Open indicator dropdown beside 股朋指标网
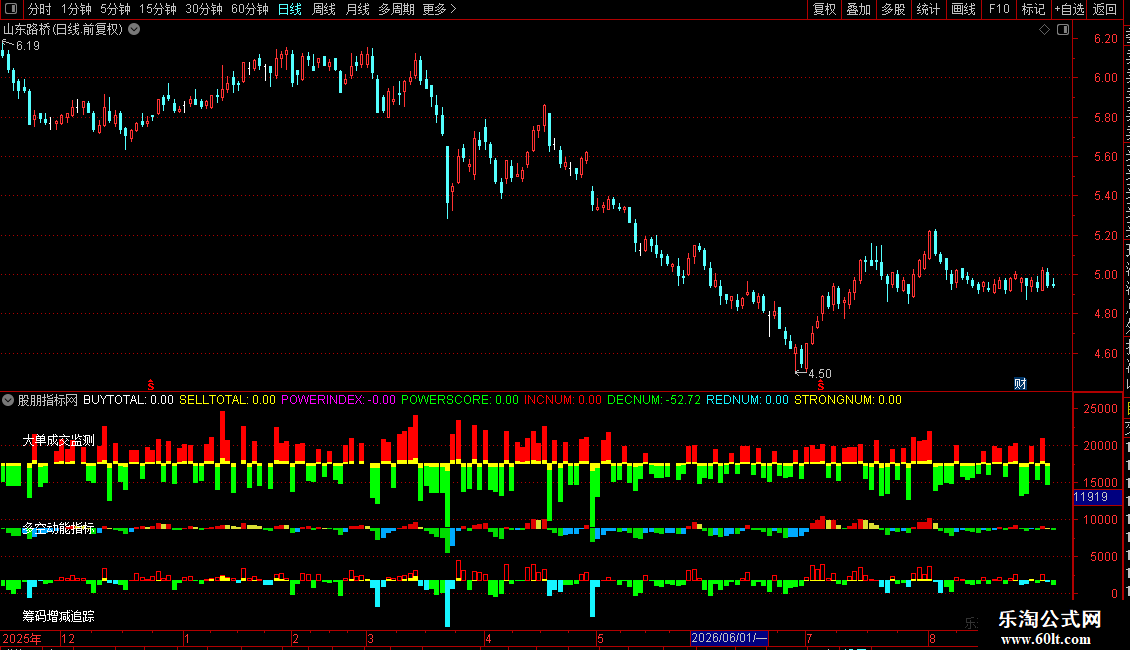This screenshot has width=1130, height=650. pyautogui.click(x=8, y=400)
